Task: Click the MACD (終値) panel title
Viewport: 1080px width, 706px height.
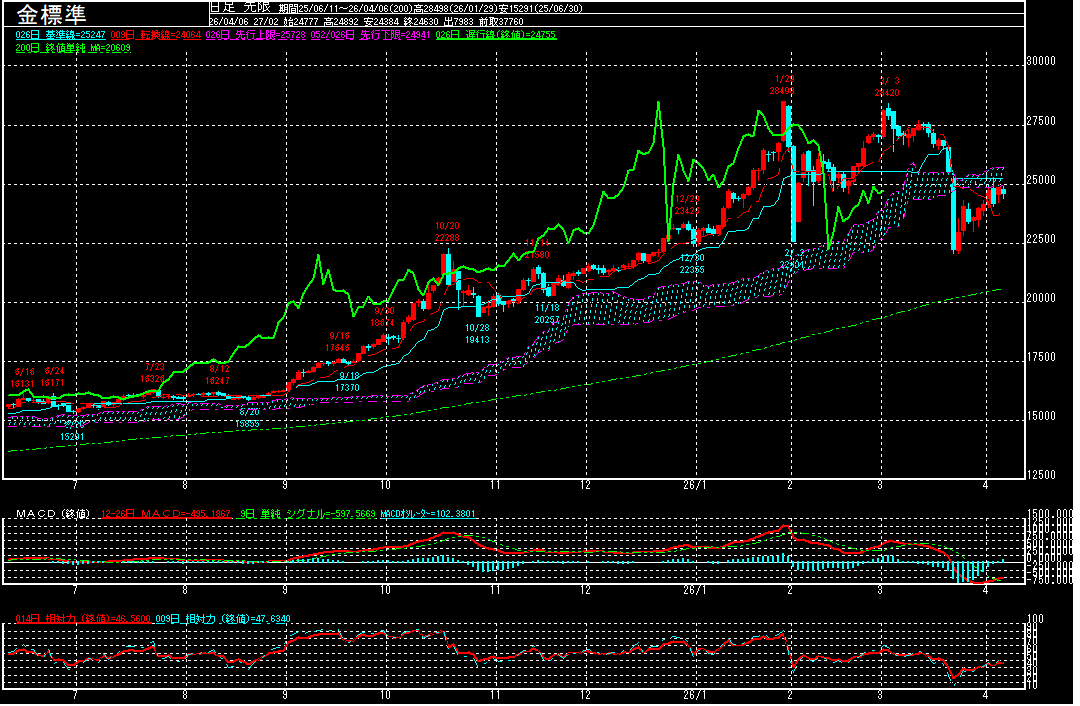Action: [x=52, y=514]
